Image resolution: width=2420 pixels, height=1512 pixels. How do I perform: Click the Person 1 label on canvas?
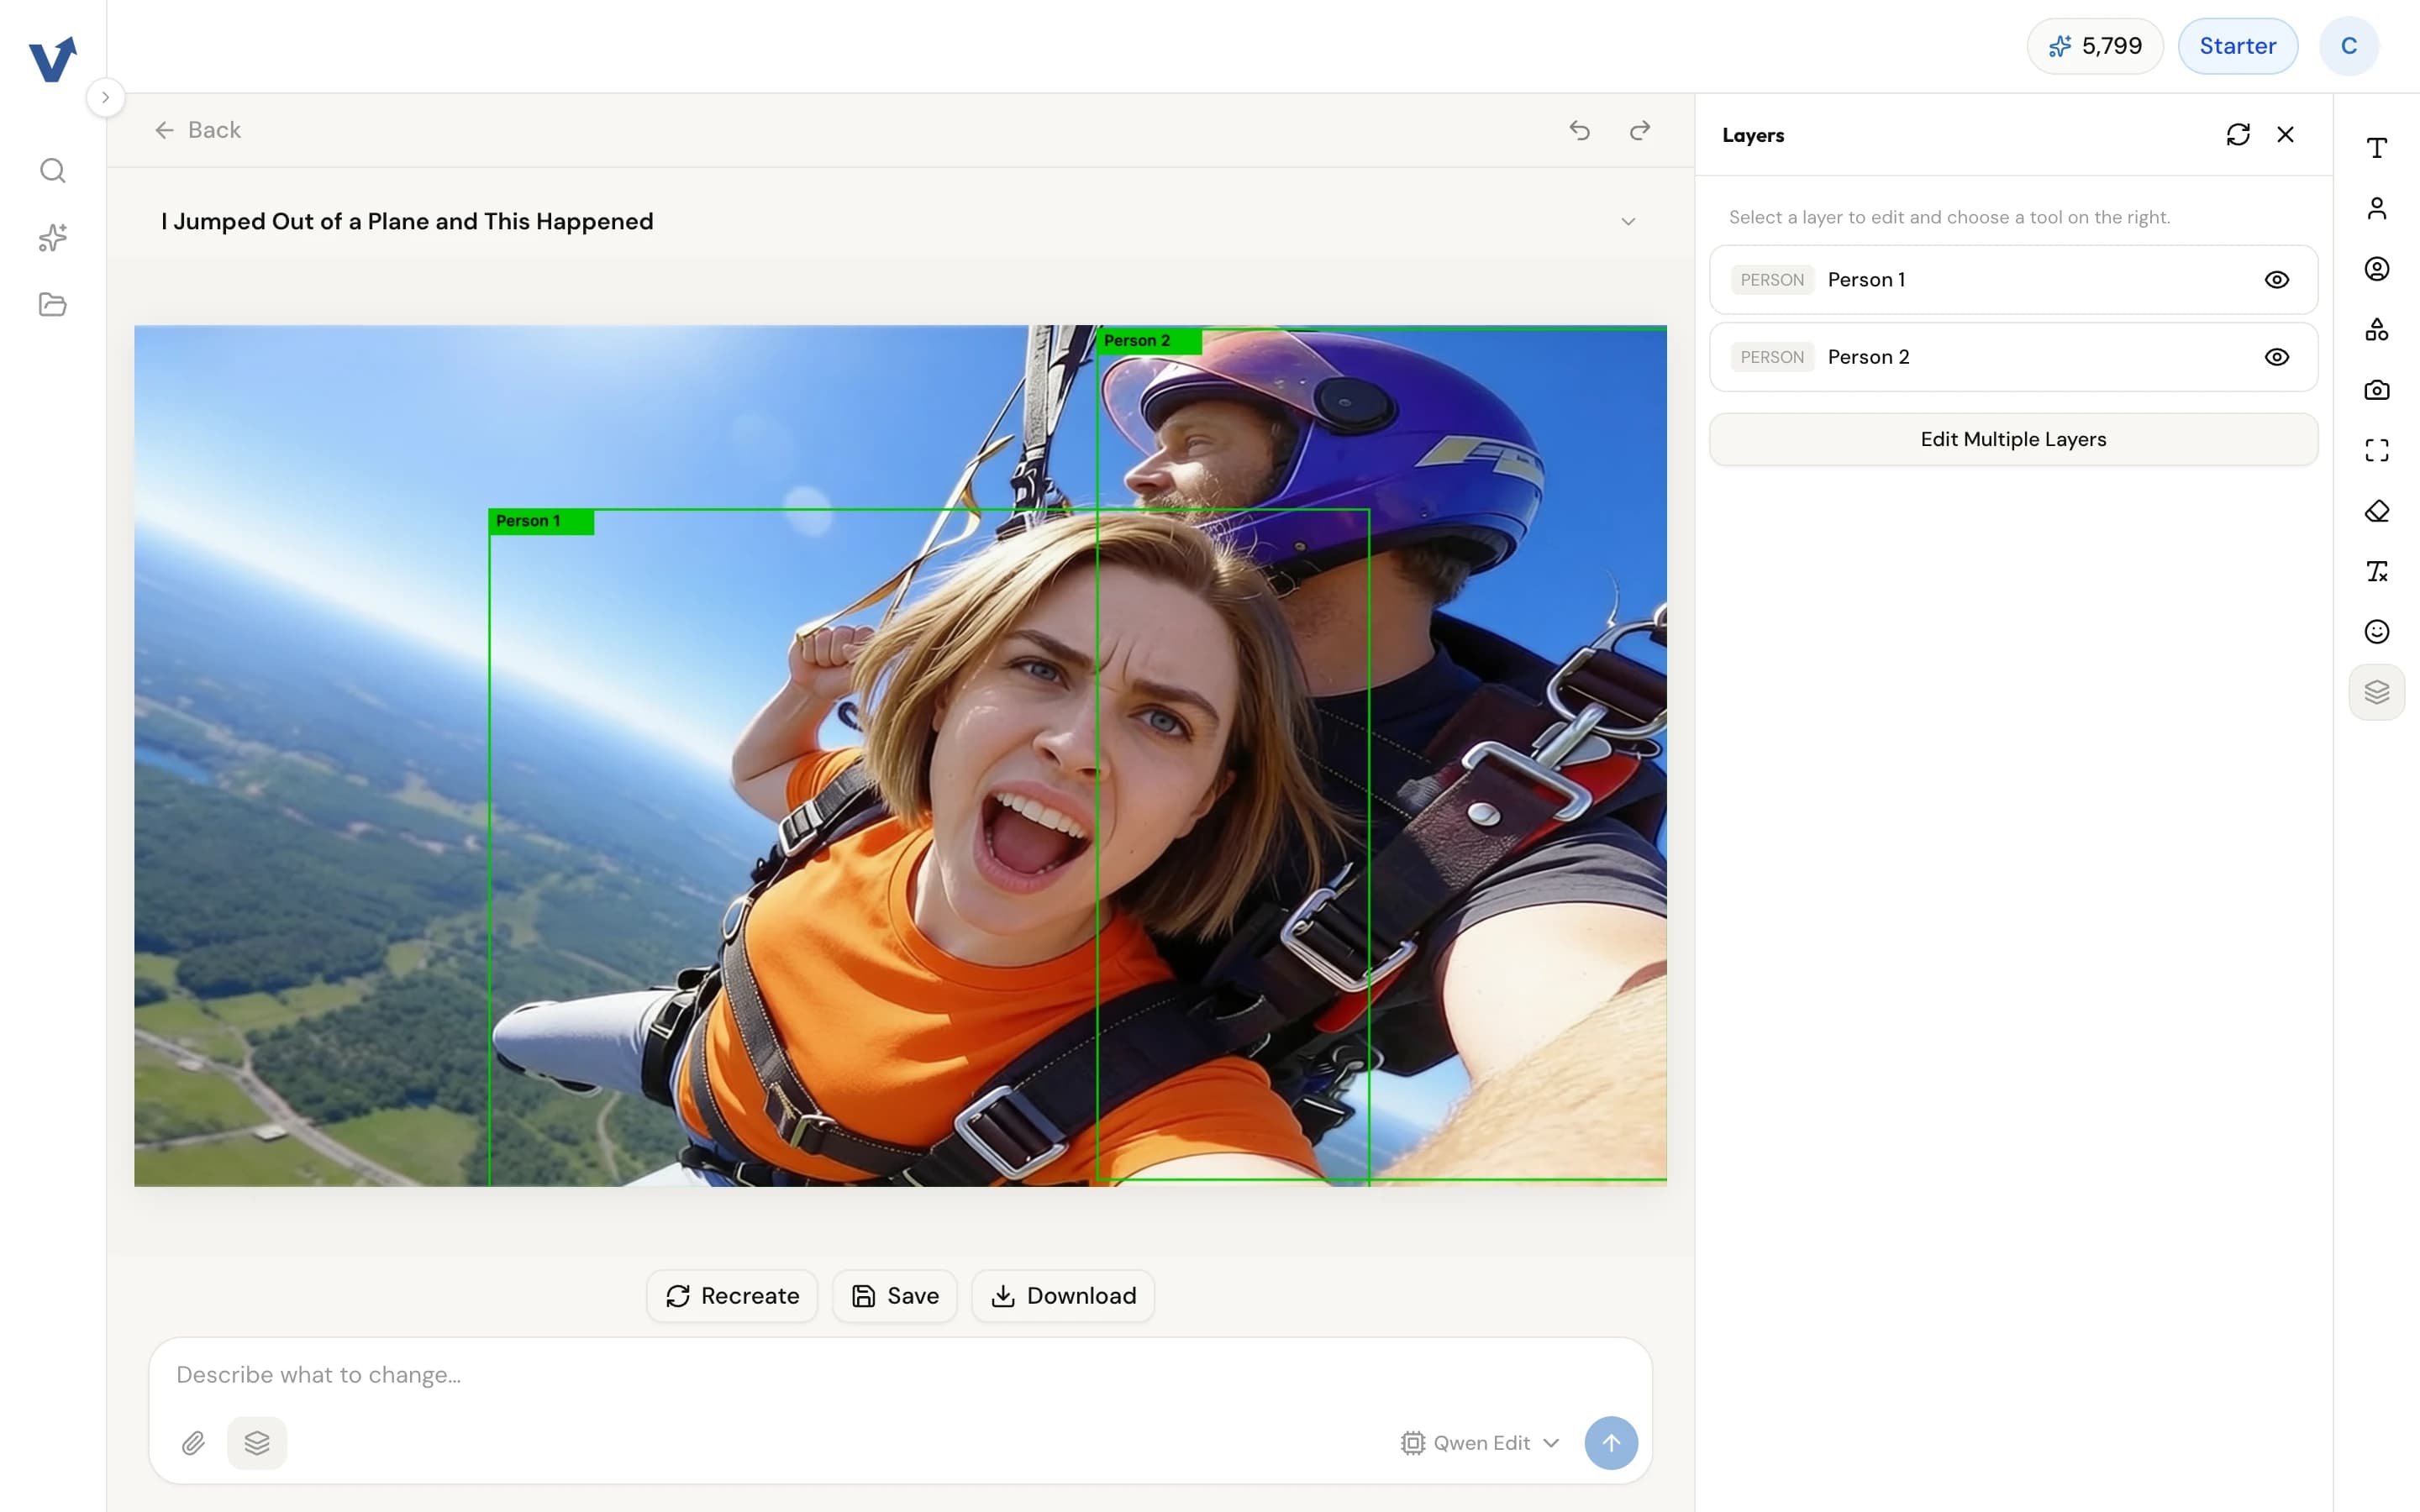tap(541, 522)
